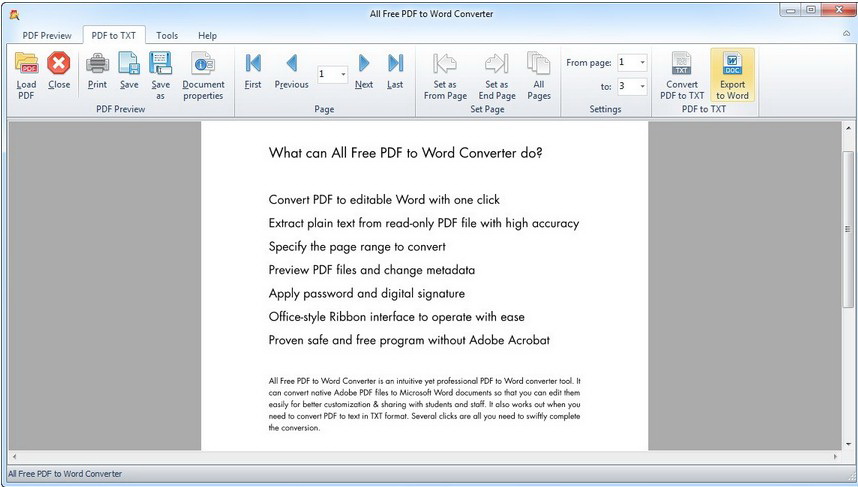Open the From page dropdown
This screenshot has height=487, width=858.
[x=642, y=62]
